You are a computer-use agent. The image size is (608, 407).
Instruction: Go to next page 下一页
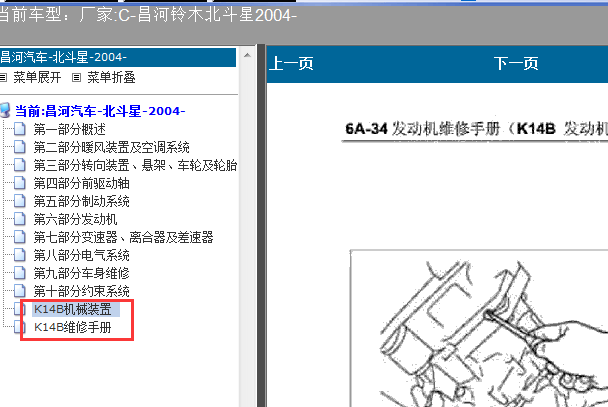pos(516,63)
